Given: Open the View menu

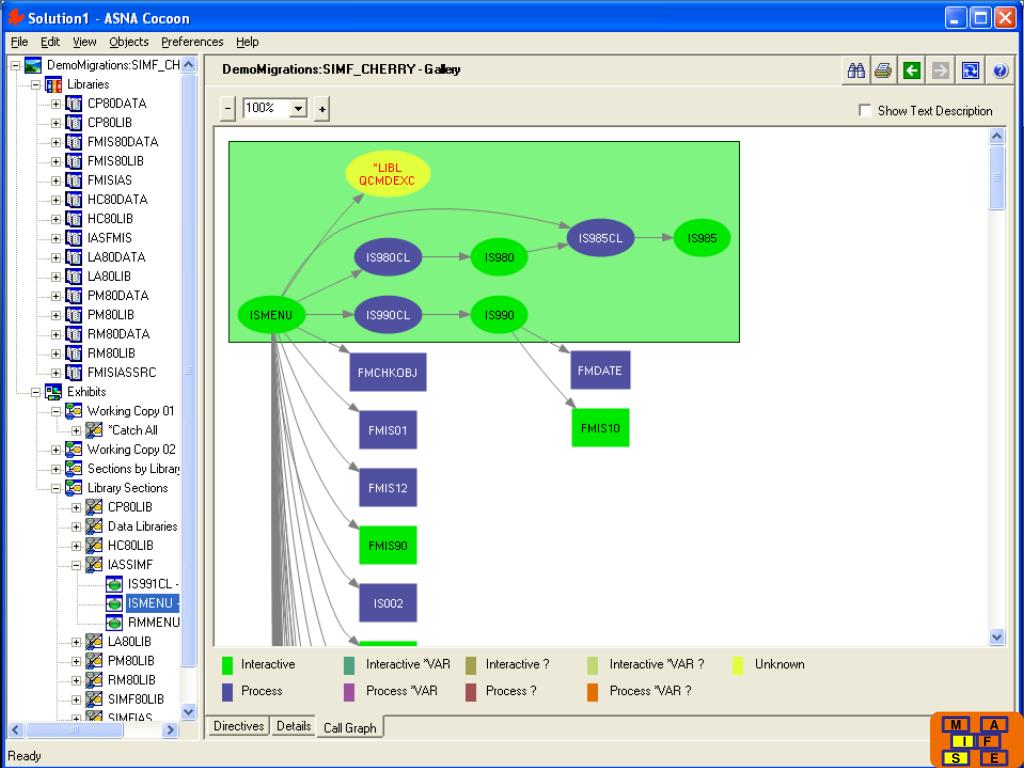Looking at the screenshot, I should [84, 42].
